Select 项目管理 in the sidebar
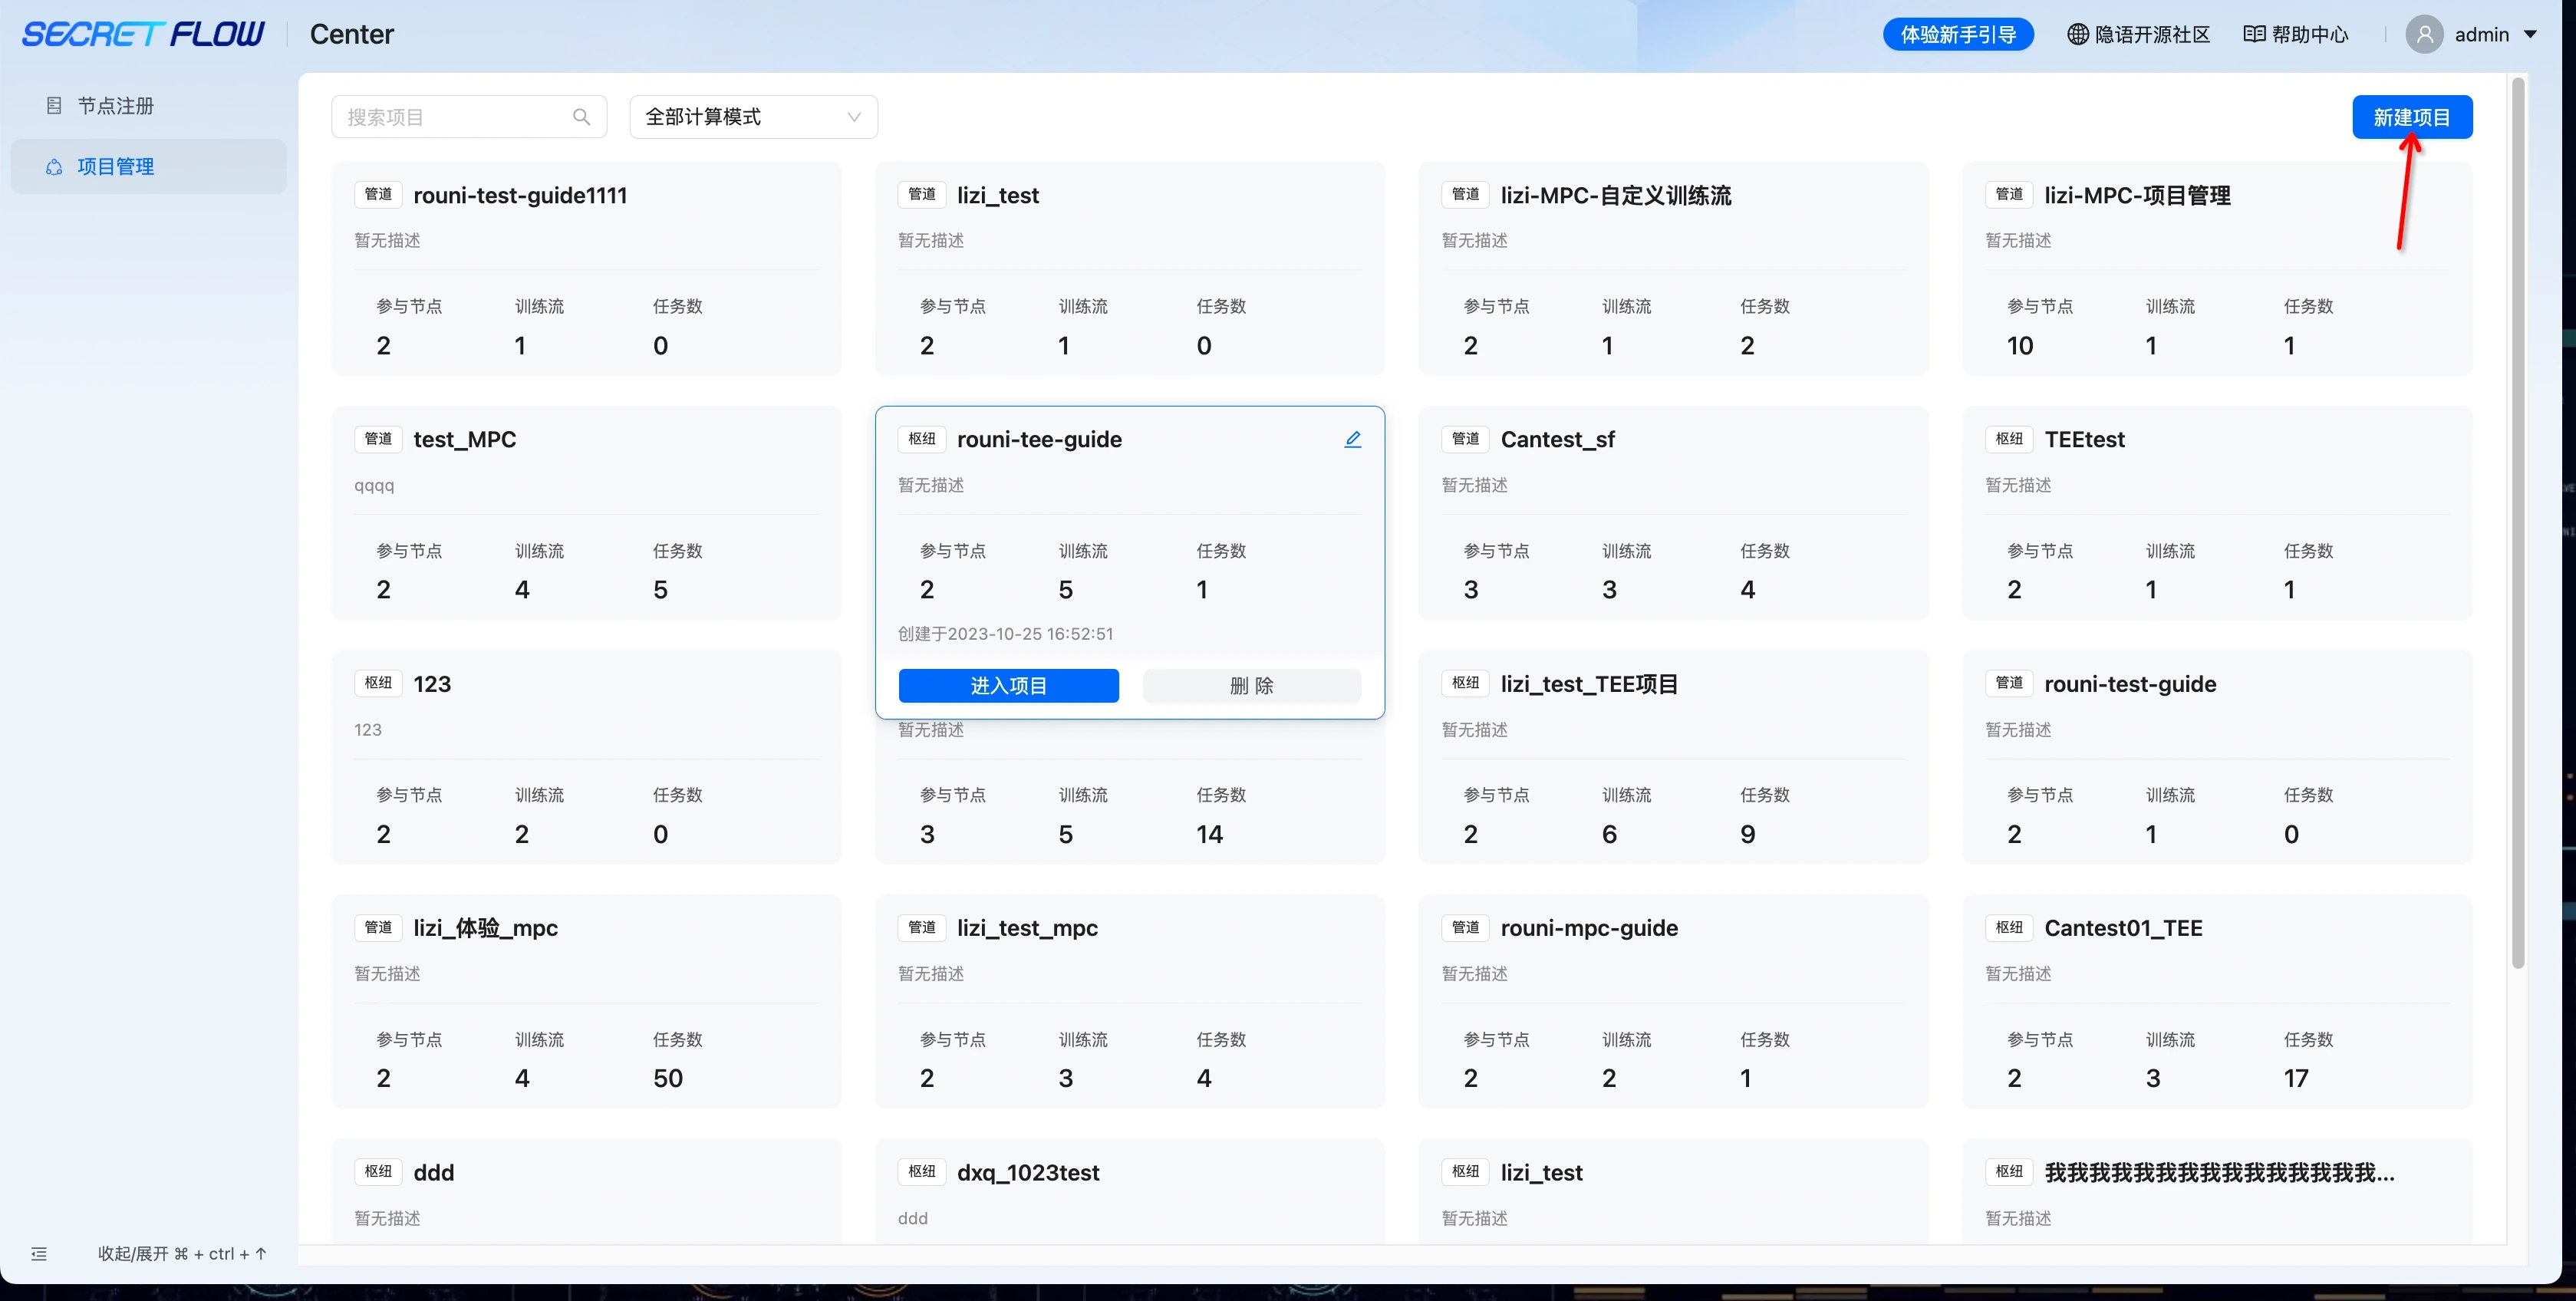Image resolution: width=2576 pixels, height=1301 pixels. (148, 167)
